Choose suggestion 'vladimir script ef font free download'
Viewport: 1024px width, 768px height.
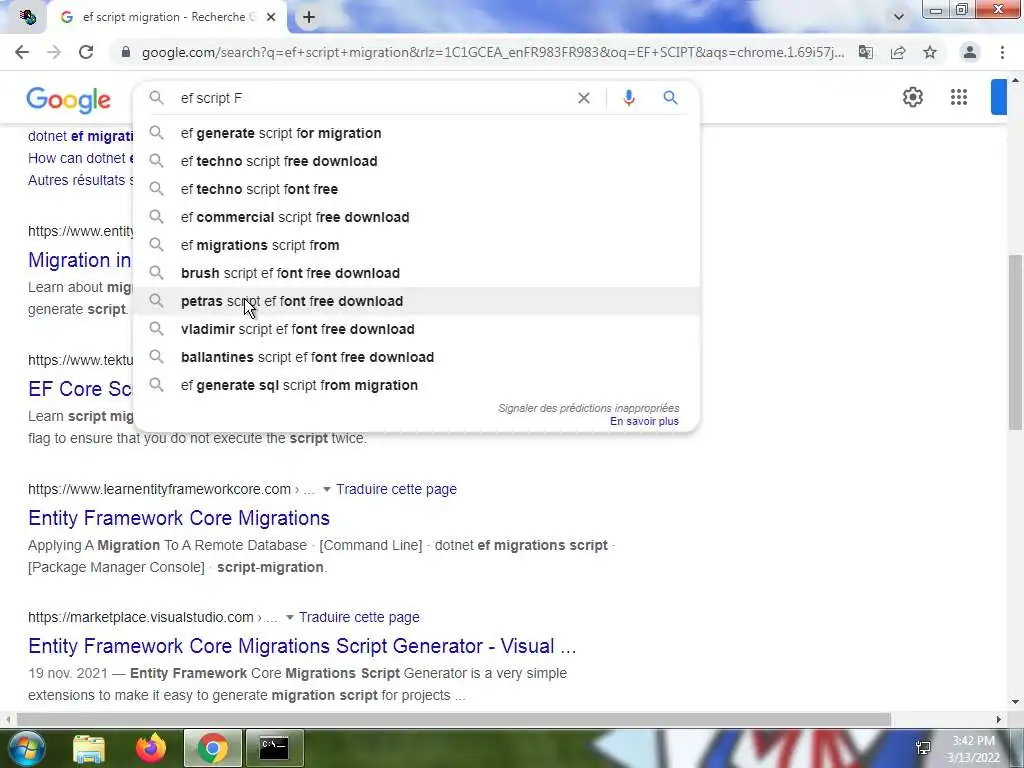416,329
